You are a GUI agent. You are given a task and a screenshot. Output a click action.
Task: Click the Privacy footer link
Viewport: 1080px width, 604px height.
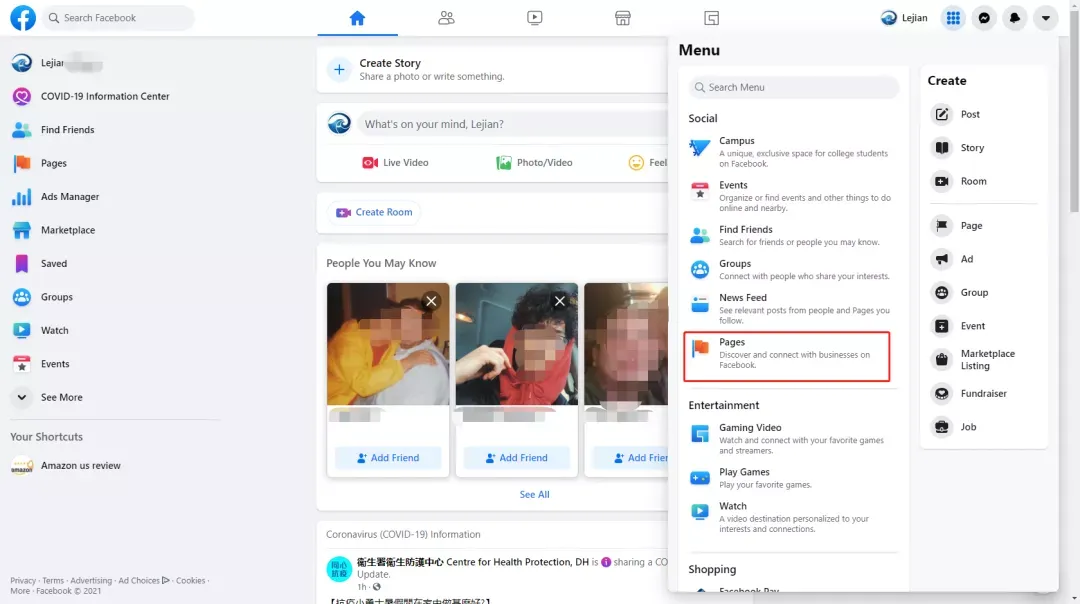[23, 581]
